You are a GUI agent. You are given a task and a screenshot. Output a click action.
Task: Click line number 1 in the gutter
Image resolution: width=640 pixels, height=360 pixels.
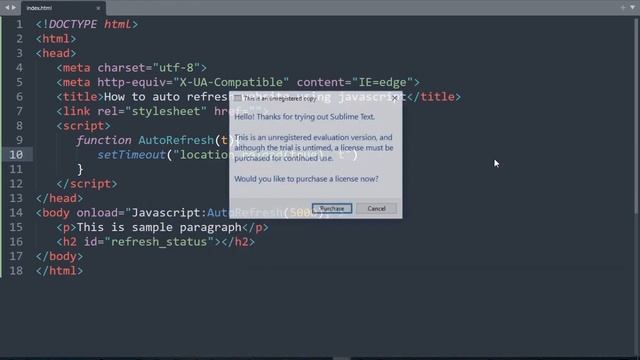click(19, 24)
